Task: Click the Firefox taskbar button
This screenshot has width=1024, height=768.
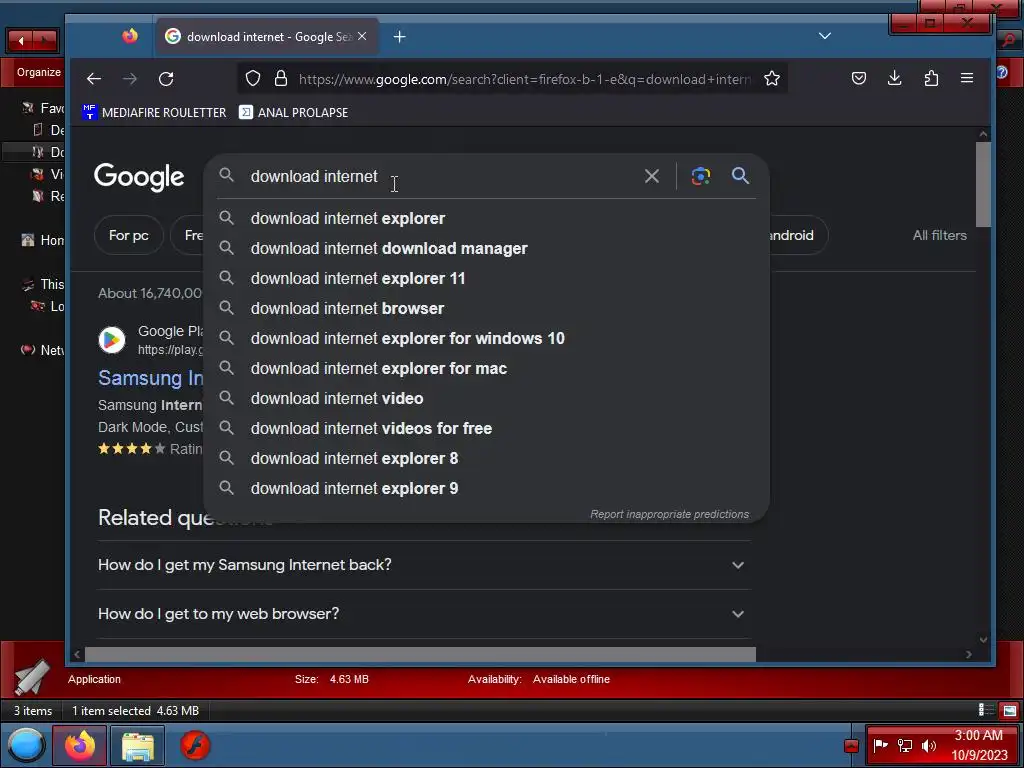Action: tap(80, 745)
